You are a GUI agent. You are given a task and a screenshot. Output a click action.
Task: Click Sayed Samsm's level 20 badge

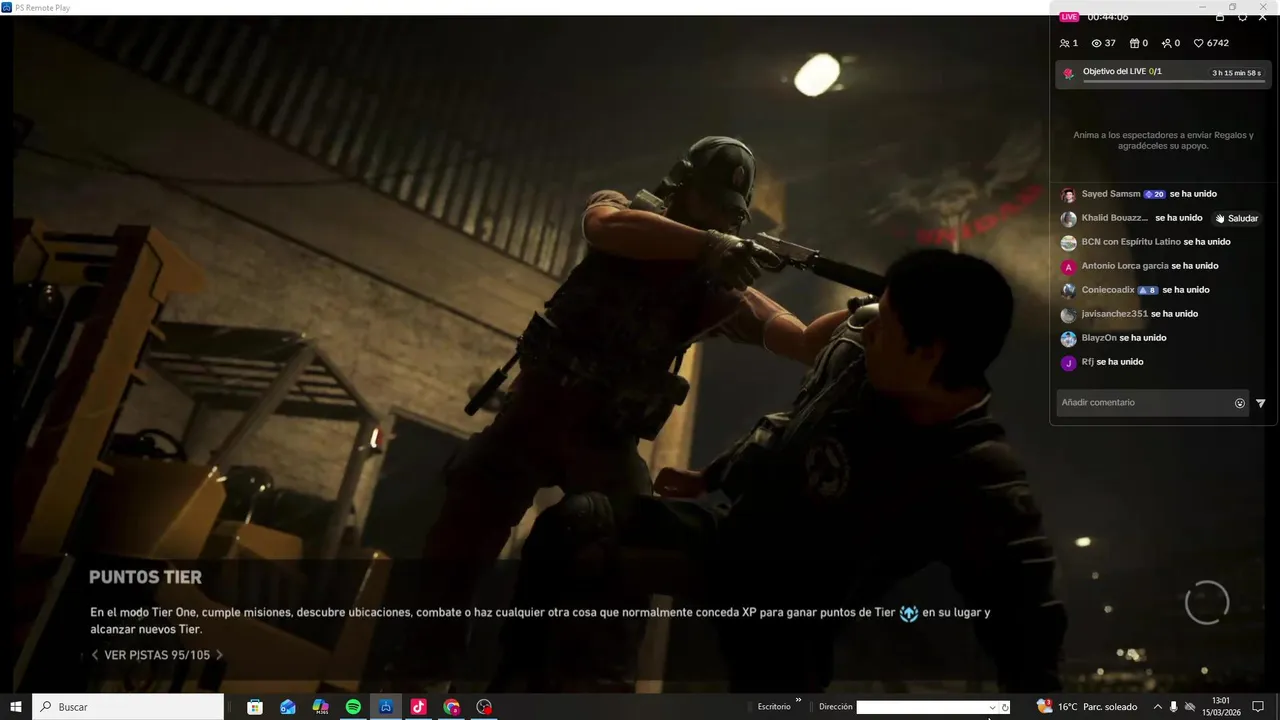tap(1155, 194)
